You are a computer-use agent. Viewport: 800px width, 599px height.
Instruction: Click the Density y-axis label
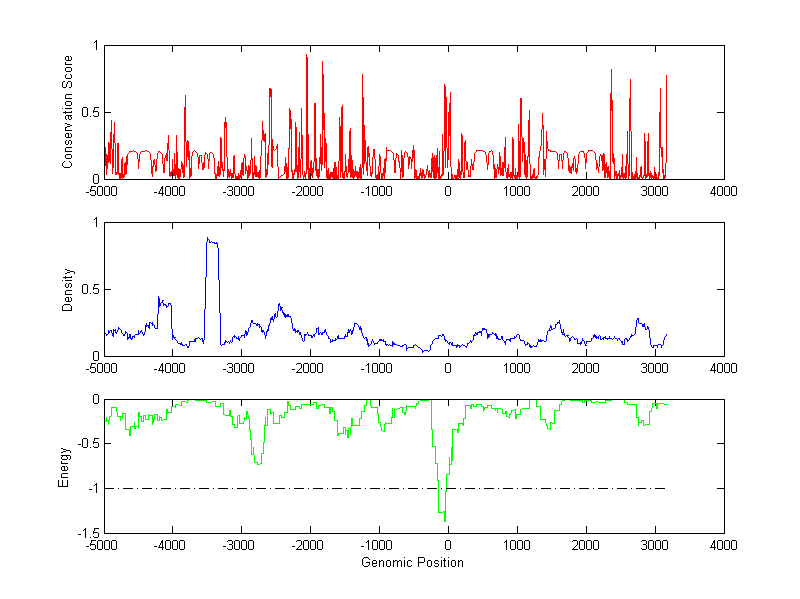coord(67,289)
